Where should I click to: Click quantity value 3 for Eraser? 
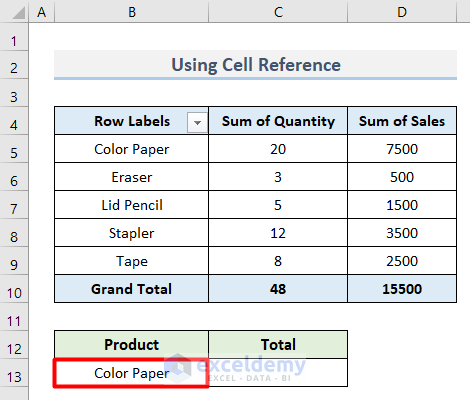278,177
